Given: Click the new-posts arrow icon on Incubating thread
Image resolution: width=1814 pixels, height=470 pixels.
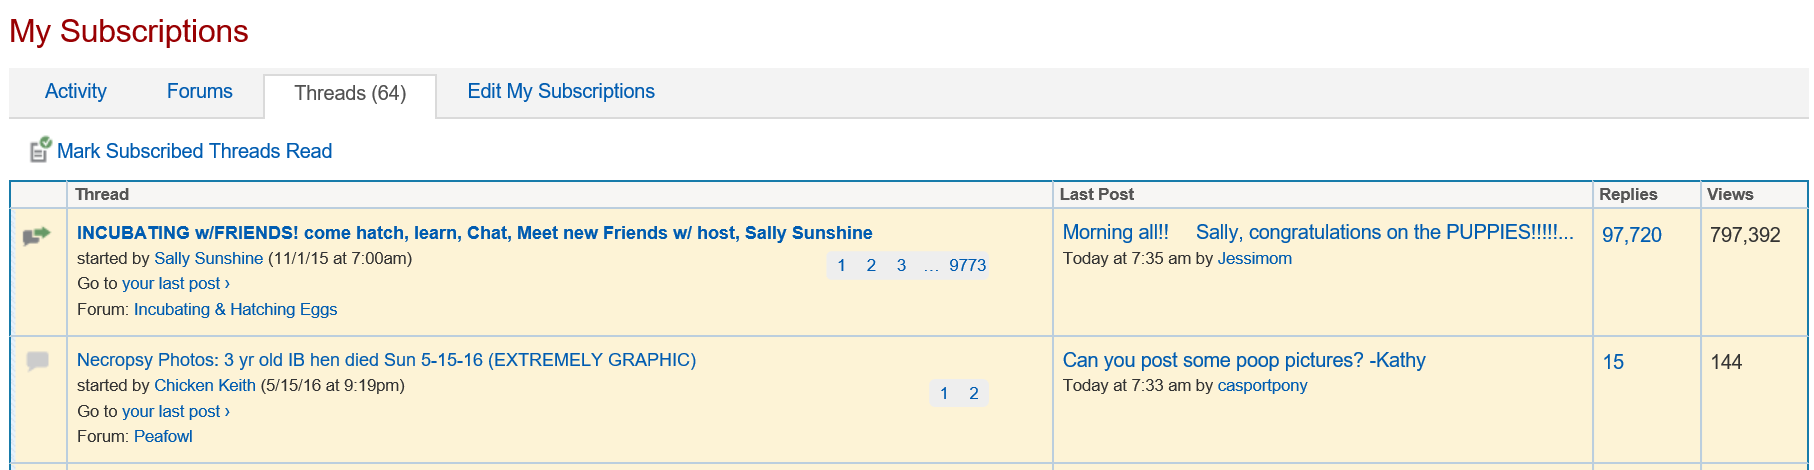Looking at the screenshot, I should click(36, 236).
